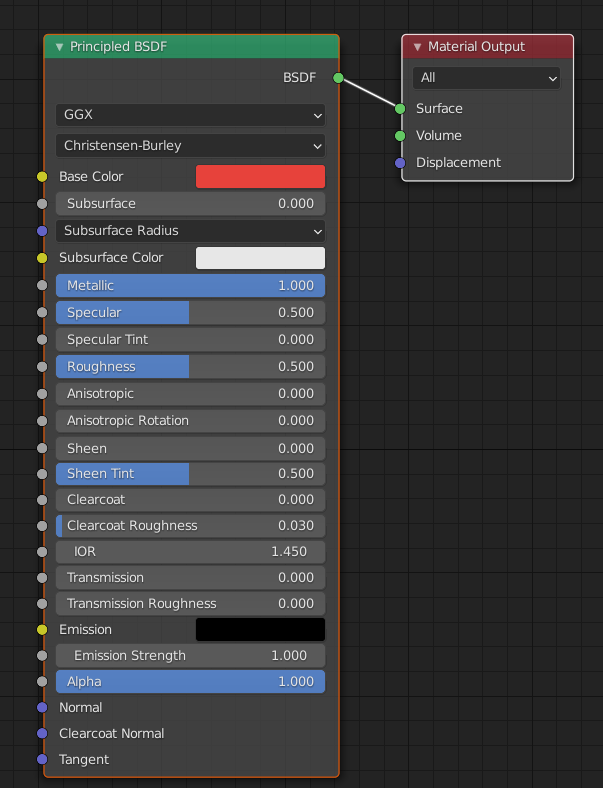This screenshot has height=788, width=603.
Task: Open the Christensen-Burley subsurface method dropdown
Action: click(190, 146)
